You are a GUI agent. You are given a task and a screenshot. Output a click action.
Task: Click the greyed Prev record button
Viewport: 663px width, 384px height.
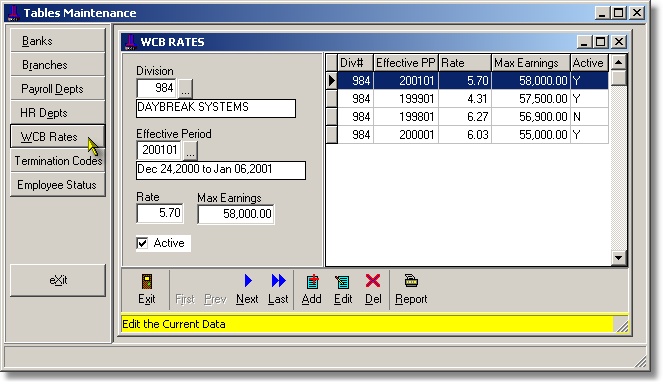point(215,299)
